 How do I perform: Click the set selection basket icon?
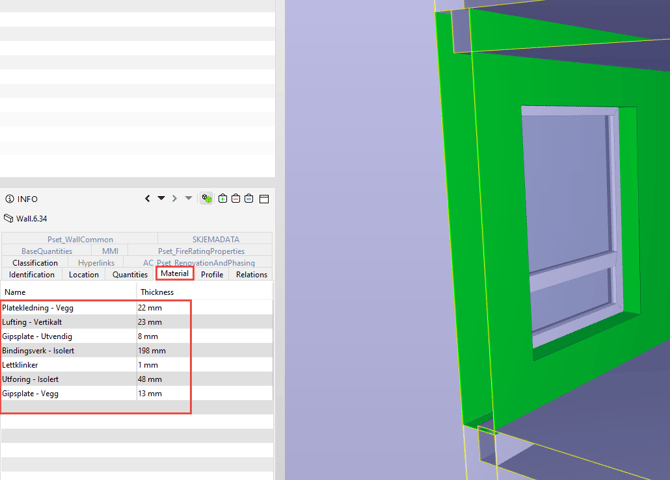click(249, 198)
